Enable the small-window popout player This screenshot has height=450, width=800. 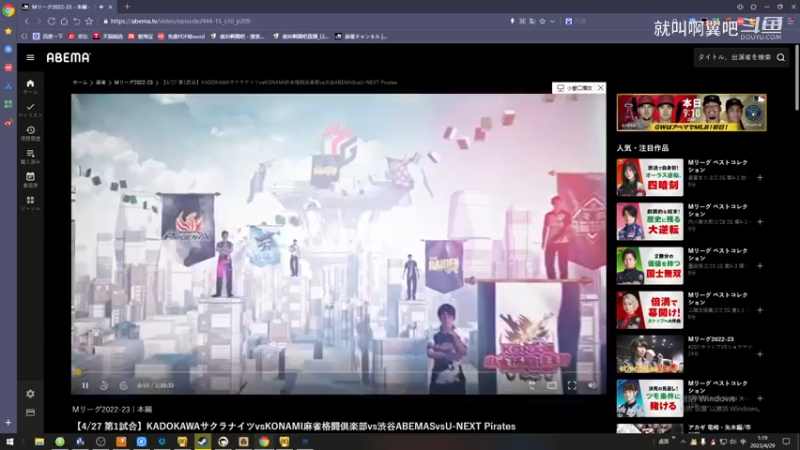point(574,88)
